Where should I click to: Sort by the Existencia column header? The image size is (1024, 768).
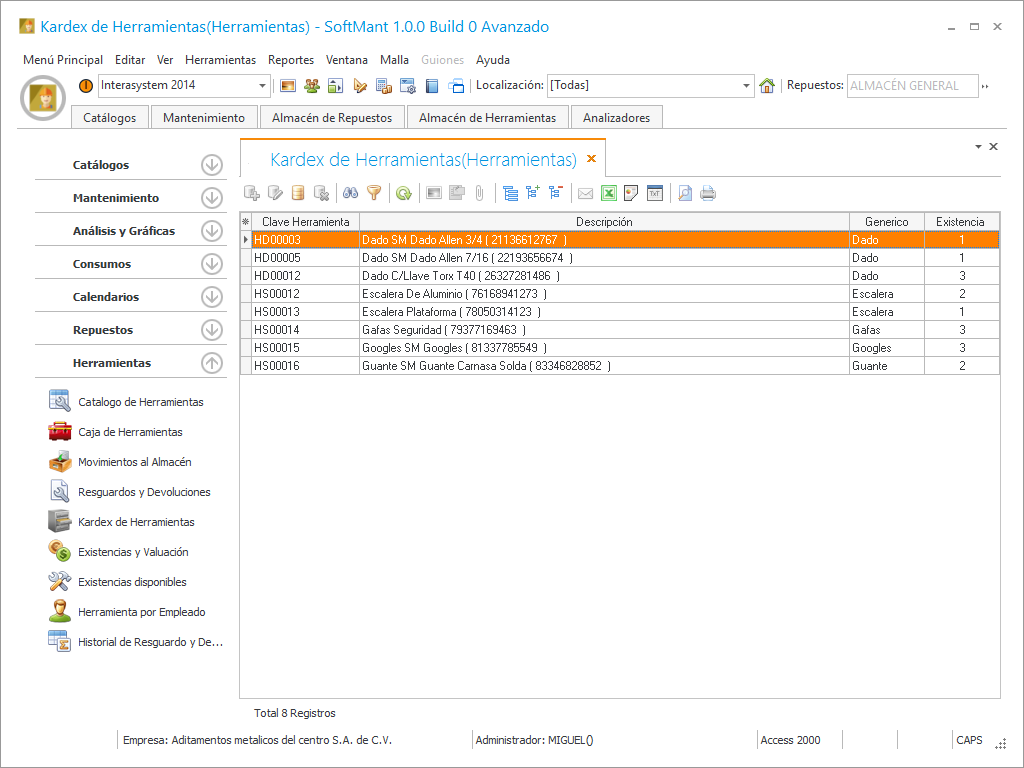[x=959, y=222]
